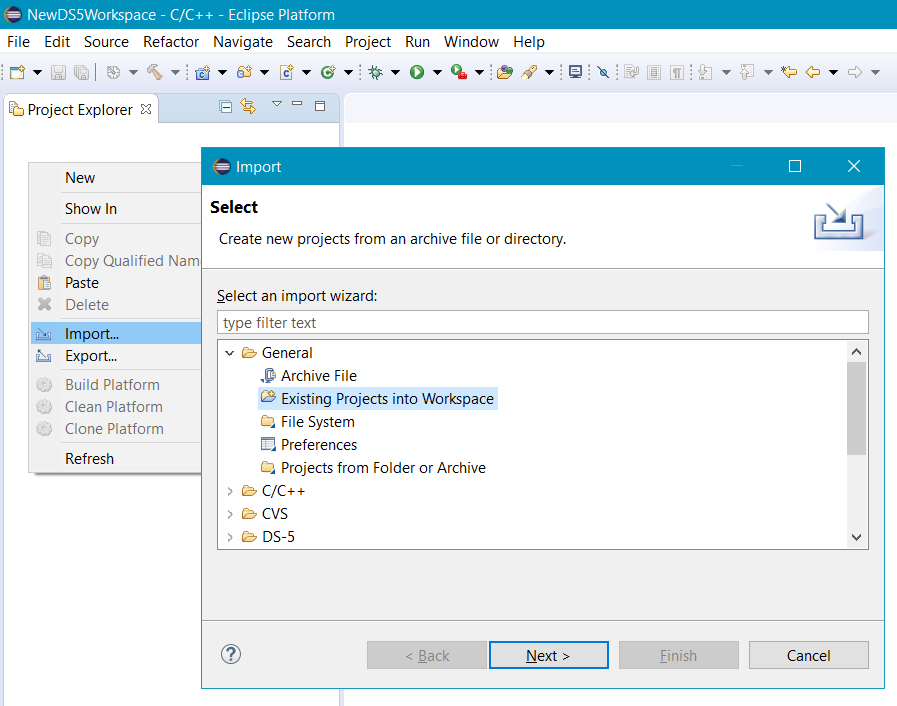Collapse the General folder in import wizard

point(230,353)
